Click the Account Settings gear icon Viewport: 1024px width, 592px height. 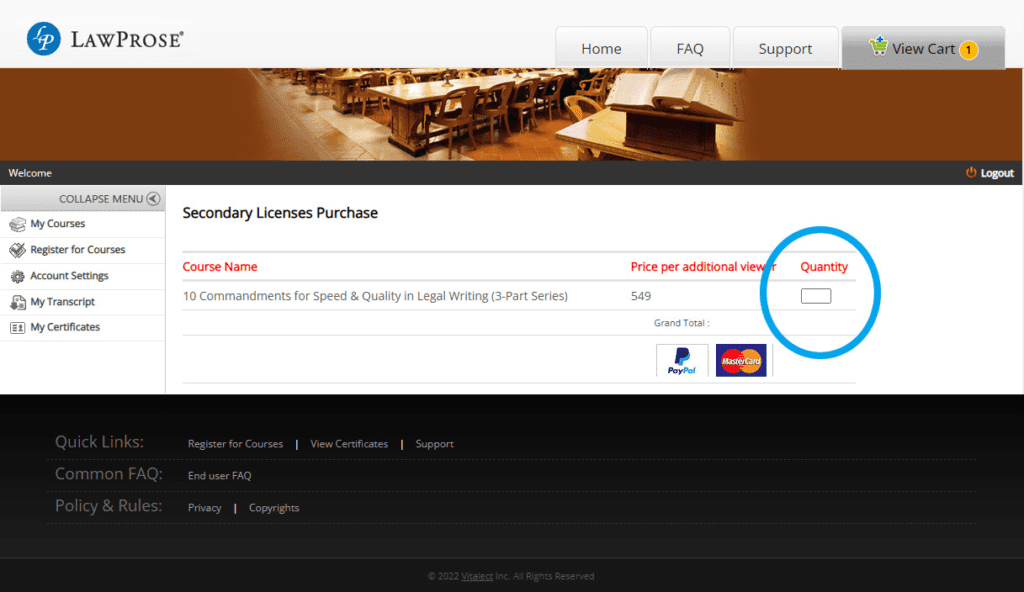pos(17,276)
